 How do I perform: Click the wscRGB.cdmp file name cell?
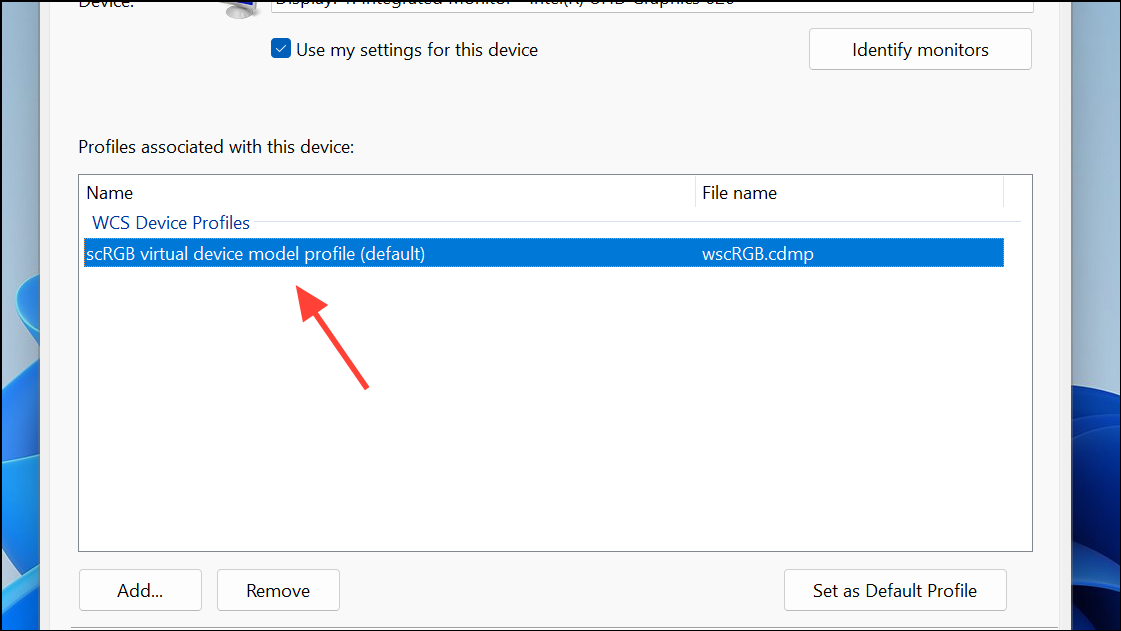click(758, 254)
